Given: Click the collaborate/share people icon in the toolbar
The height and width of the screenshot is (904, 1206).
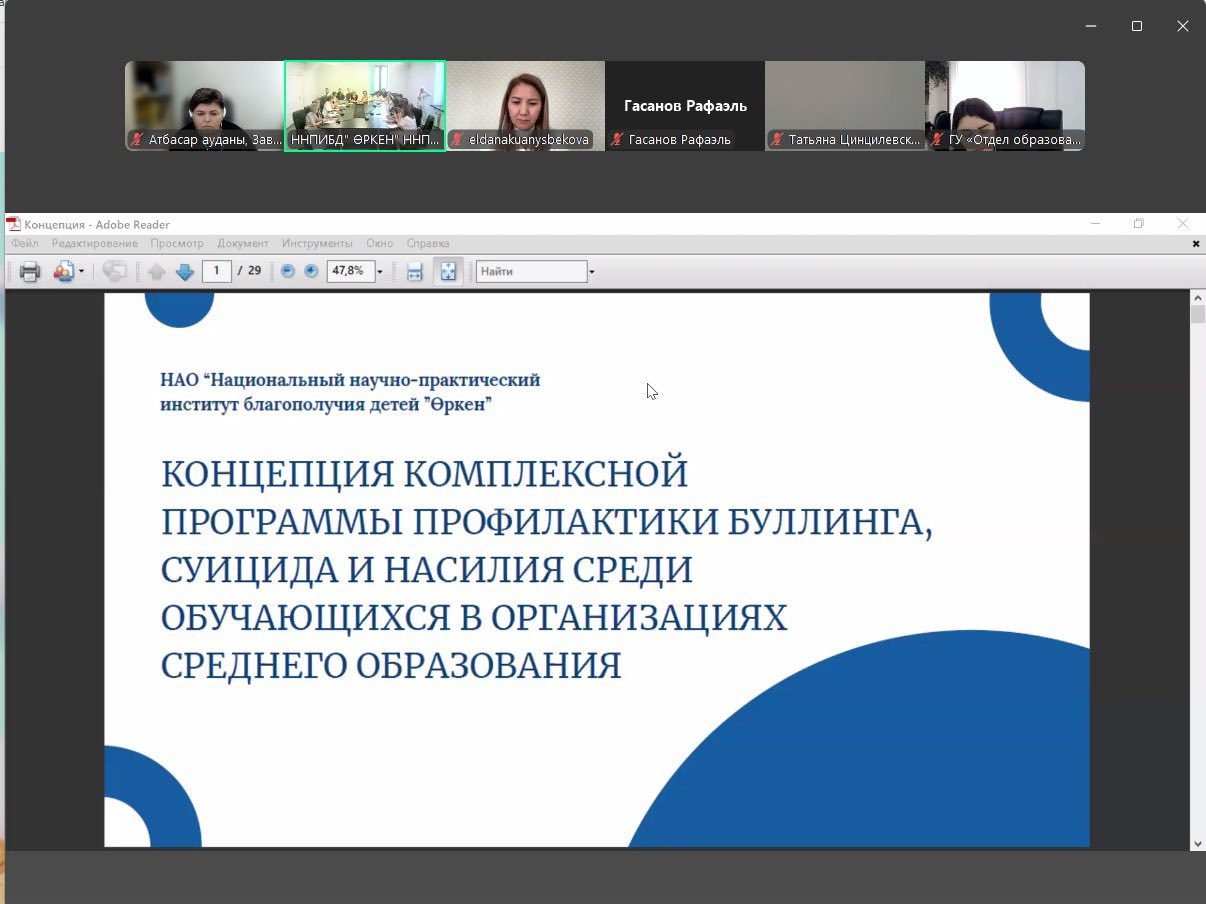Looking at the screenshot, I should (64, 271).
